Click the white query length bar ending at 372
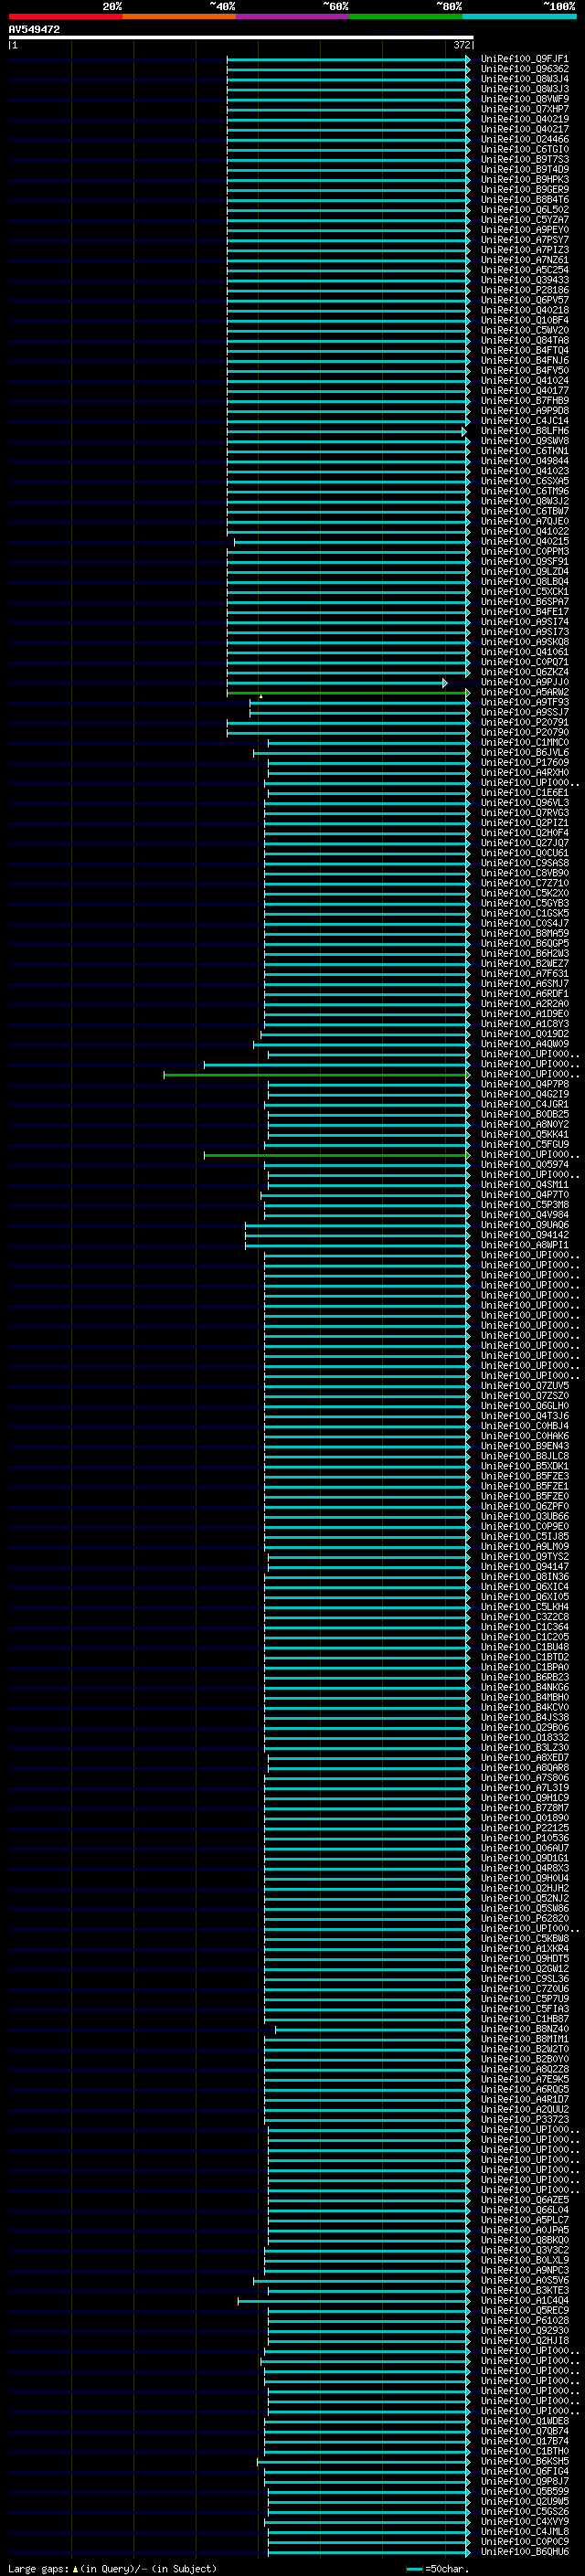585x2576 pixels. coord(241,37)
